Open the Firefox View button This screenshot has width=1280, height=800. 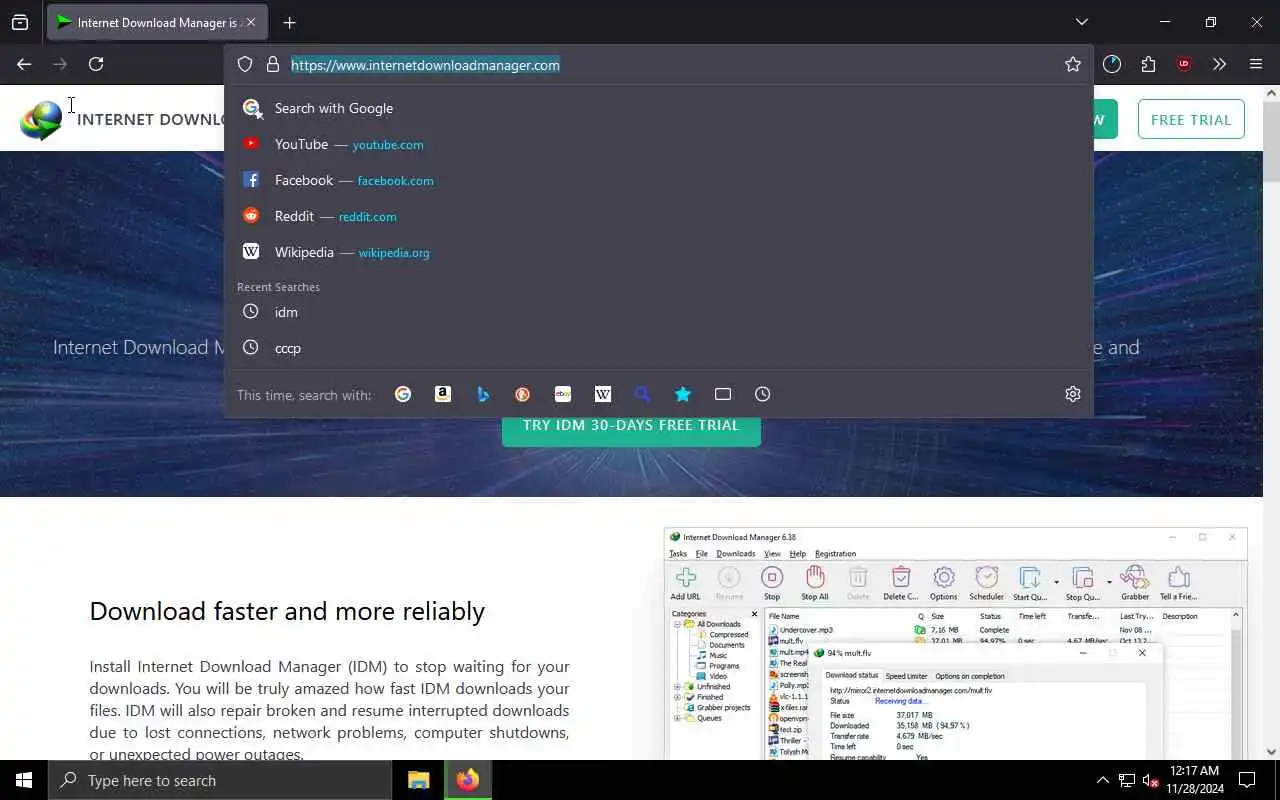tap(20, 22)
